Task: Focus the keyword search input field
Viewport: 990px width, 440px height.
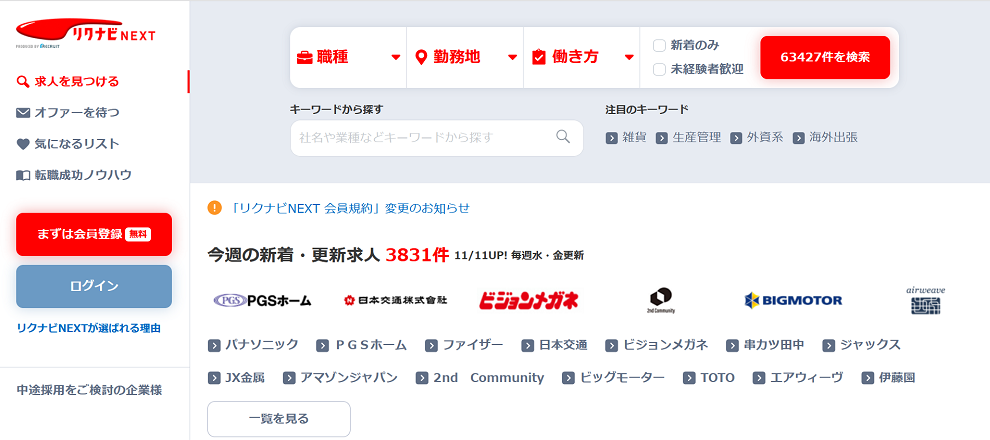Action: pos(437,138)
